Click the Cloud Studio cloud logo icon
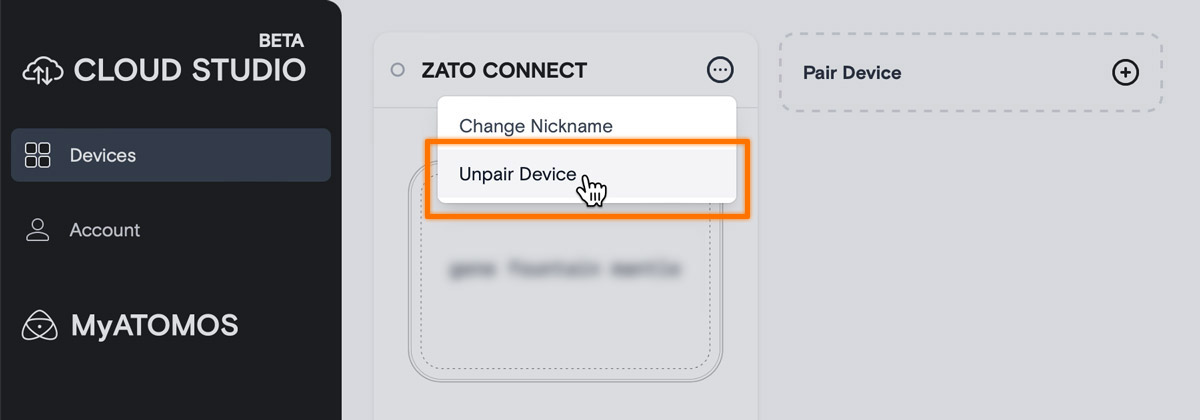This screenshot has width=1200, height=420. pos(43,70)
